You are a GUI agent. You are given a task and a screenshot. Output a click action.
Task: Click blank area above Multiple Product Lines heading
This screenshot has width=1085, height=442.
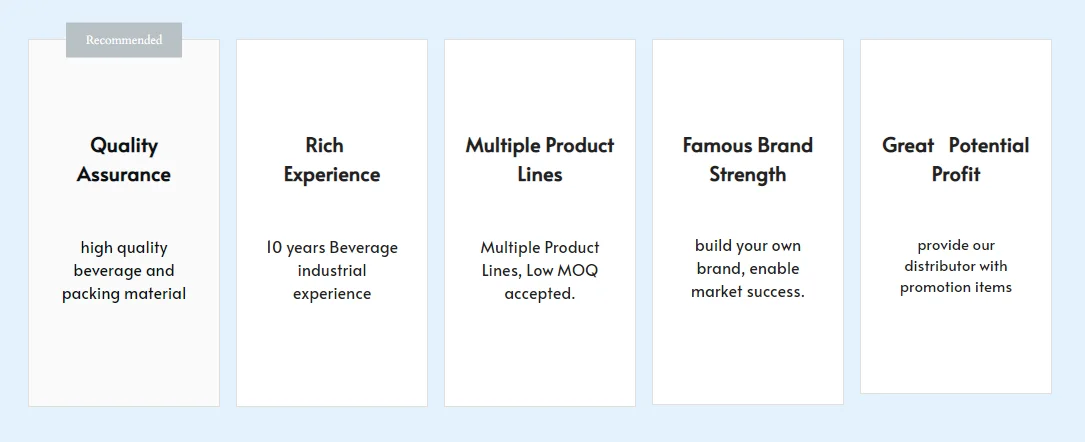tap(540, 85)
